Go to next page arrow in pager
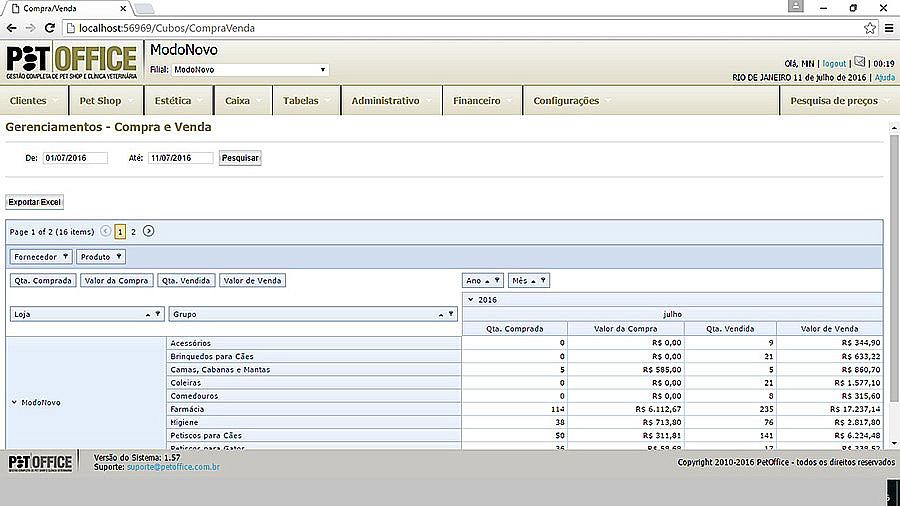Screen dimensions: 900x506 coord(149,231)
